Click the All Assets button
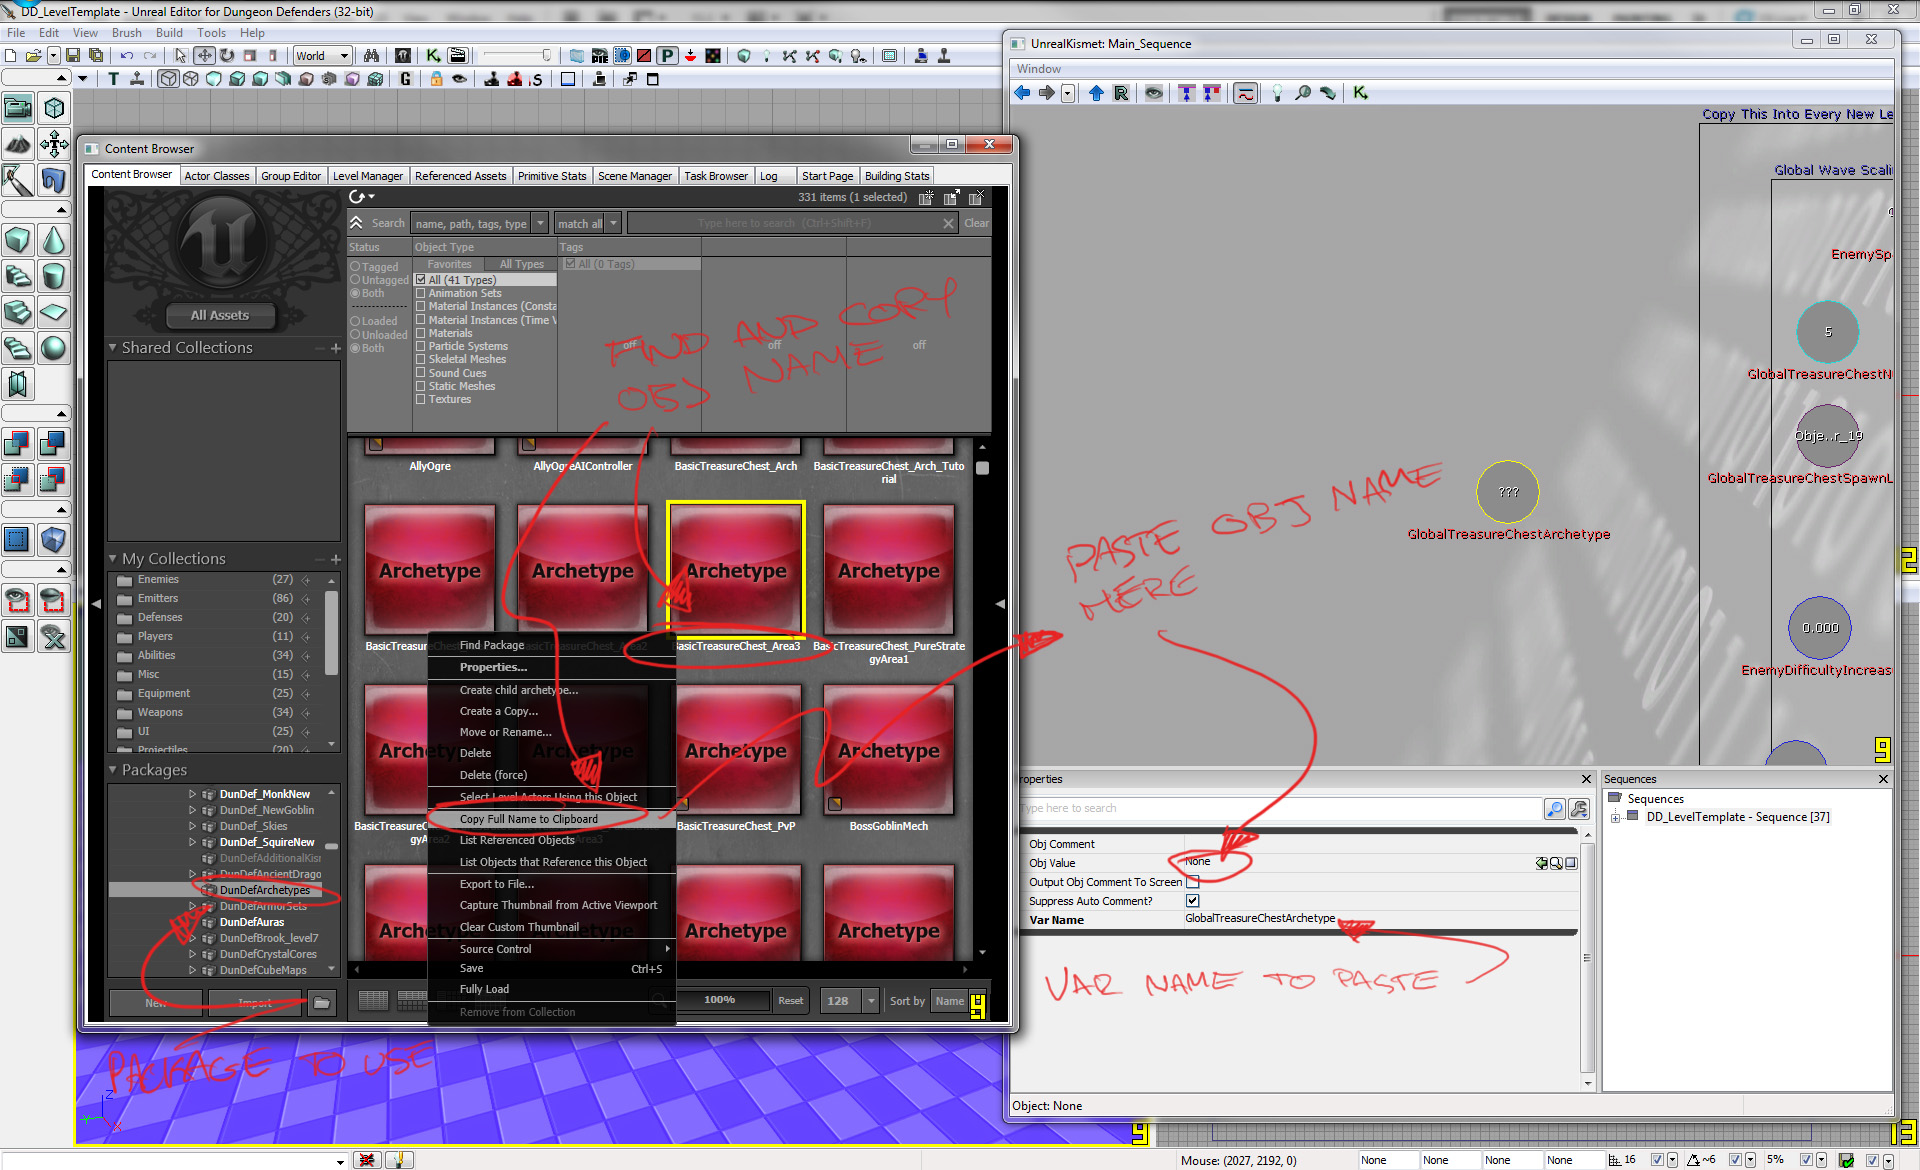 pos(220,315)
